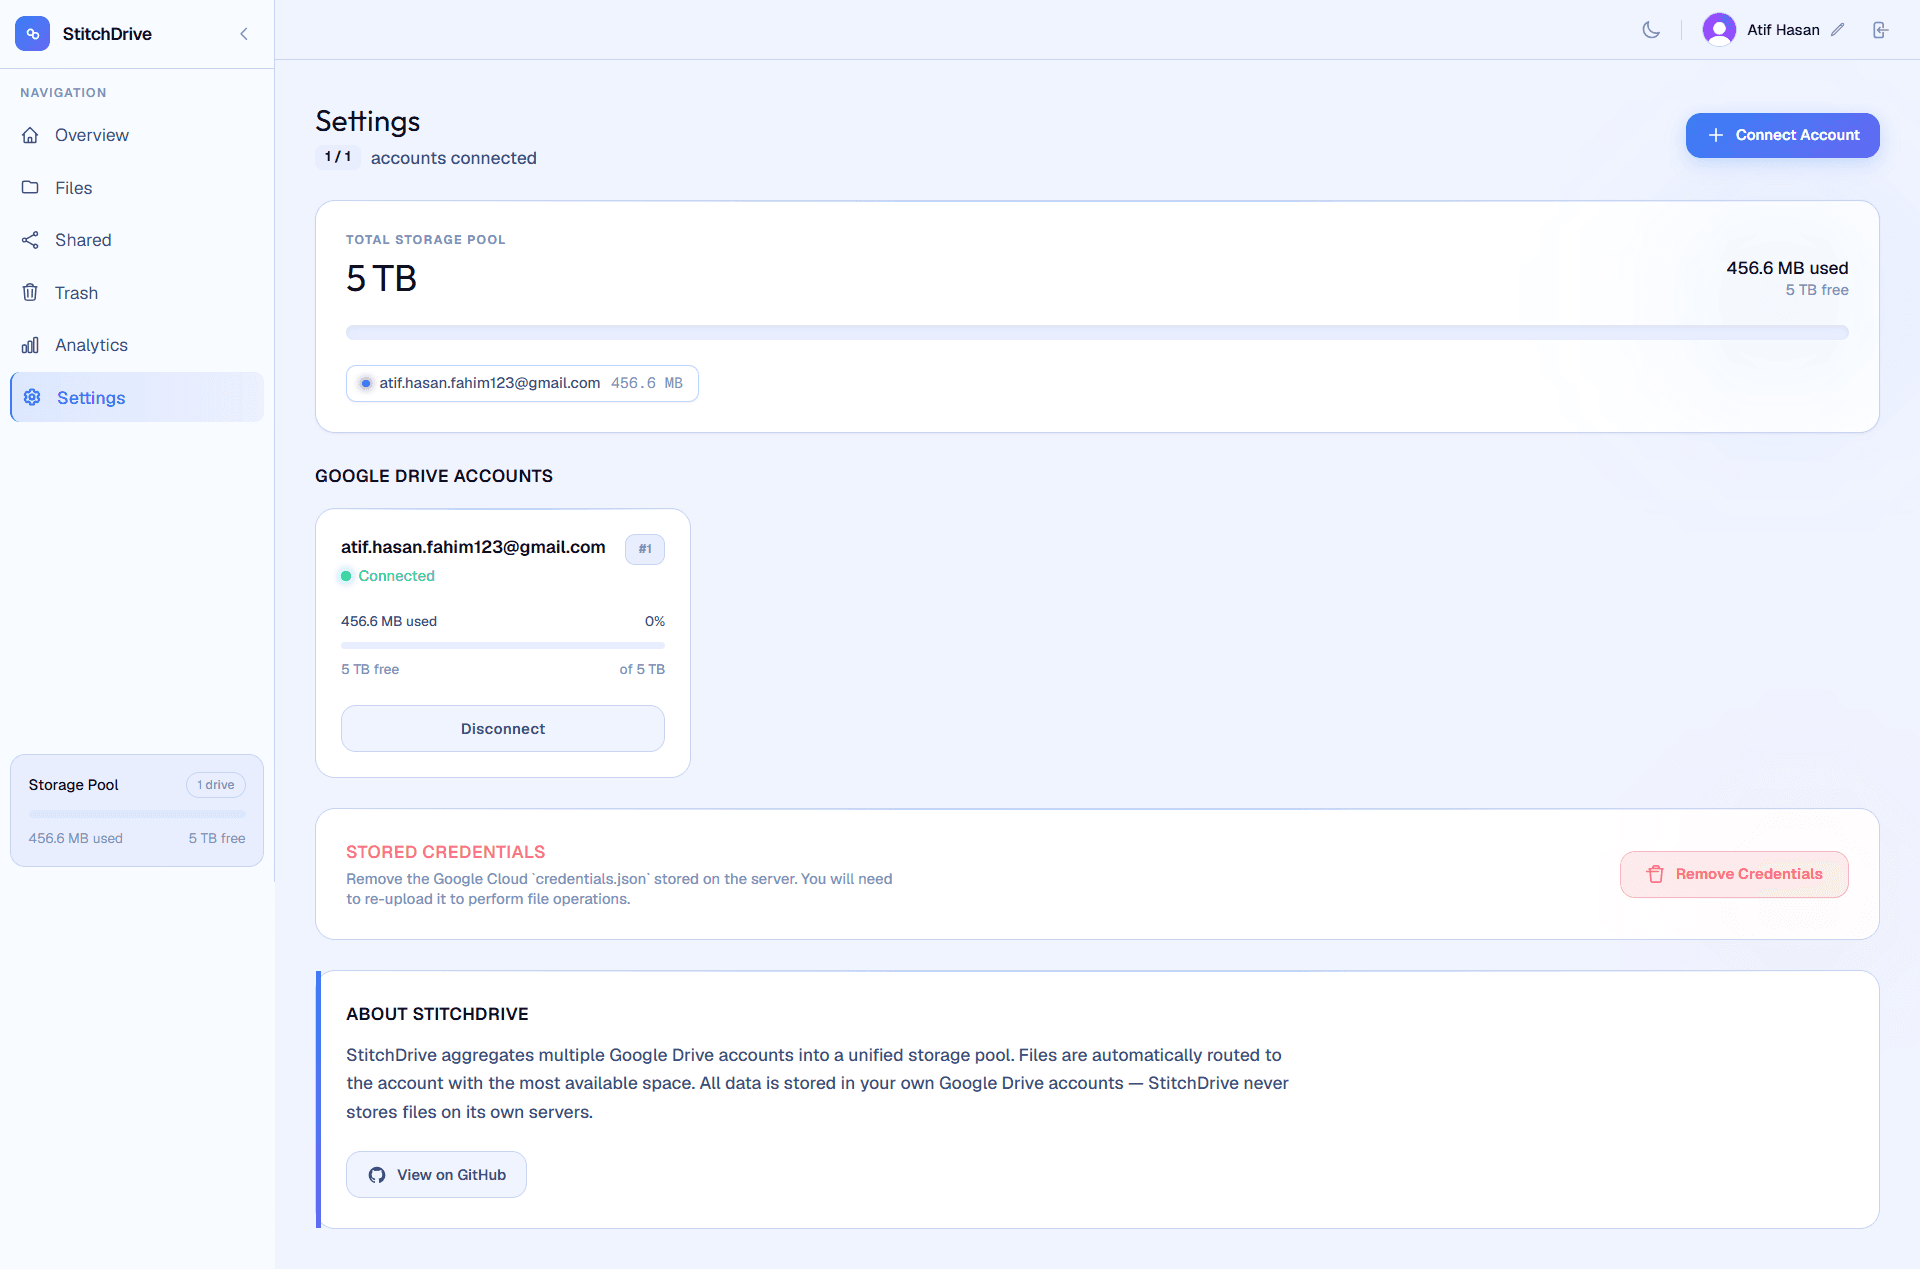
Task: Log out using the exit icon
Action: tap(1880, 30)
